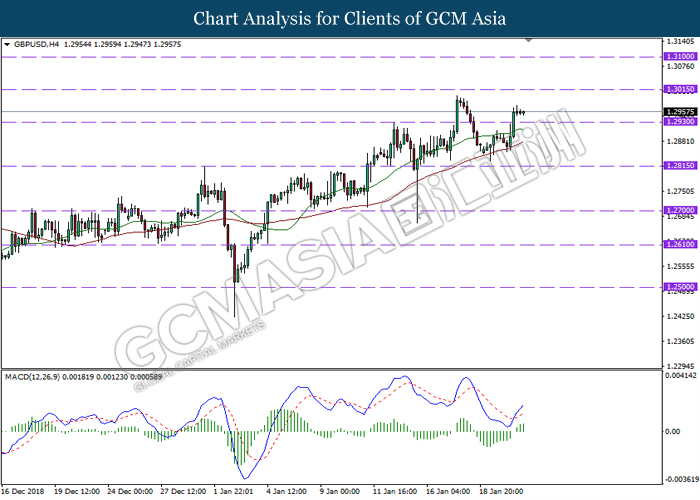Click the 1.25555 price scale value
The image size is (700, 500).
click(681, 267)
